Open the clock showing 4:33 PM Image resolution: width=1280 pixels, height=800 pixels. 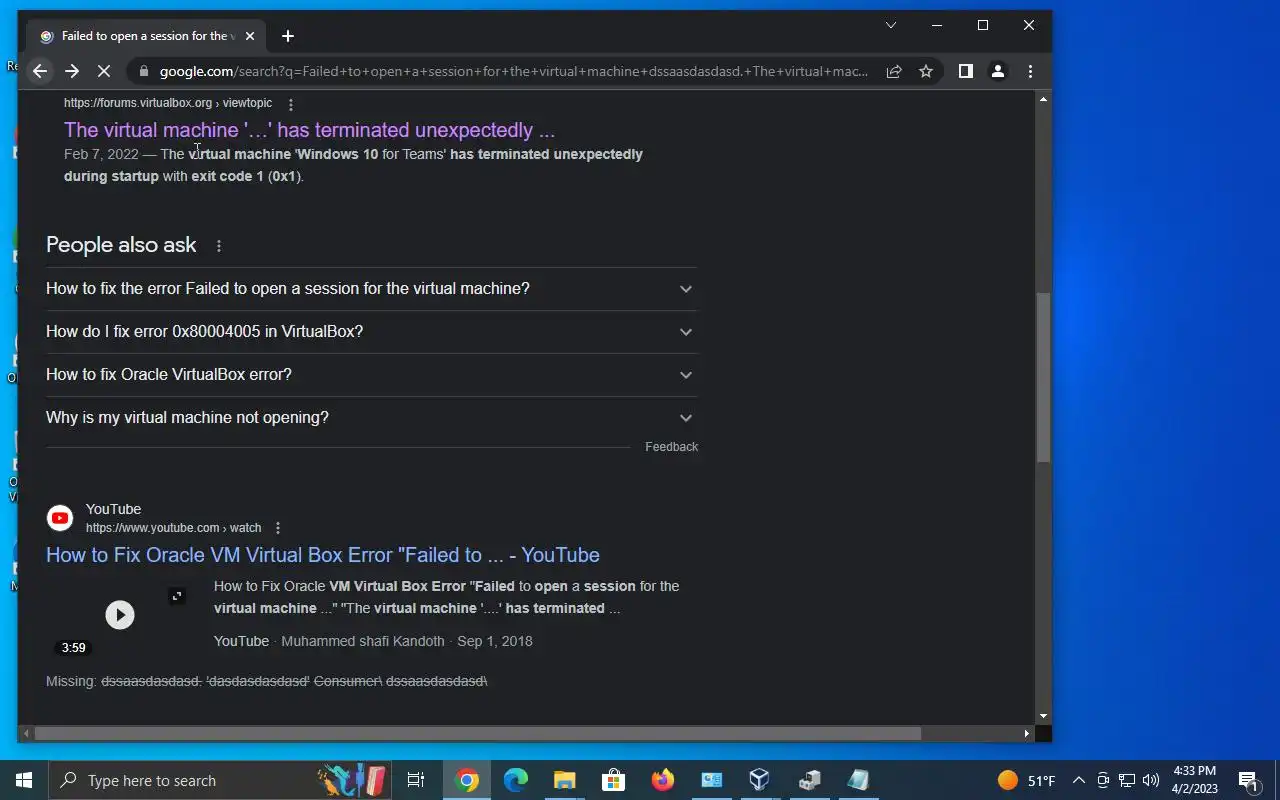1195,780
